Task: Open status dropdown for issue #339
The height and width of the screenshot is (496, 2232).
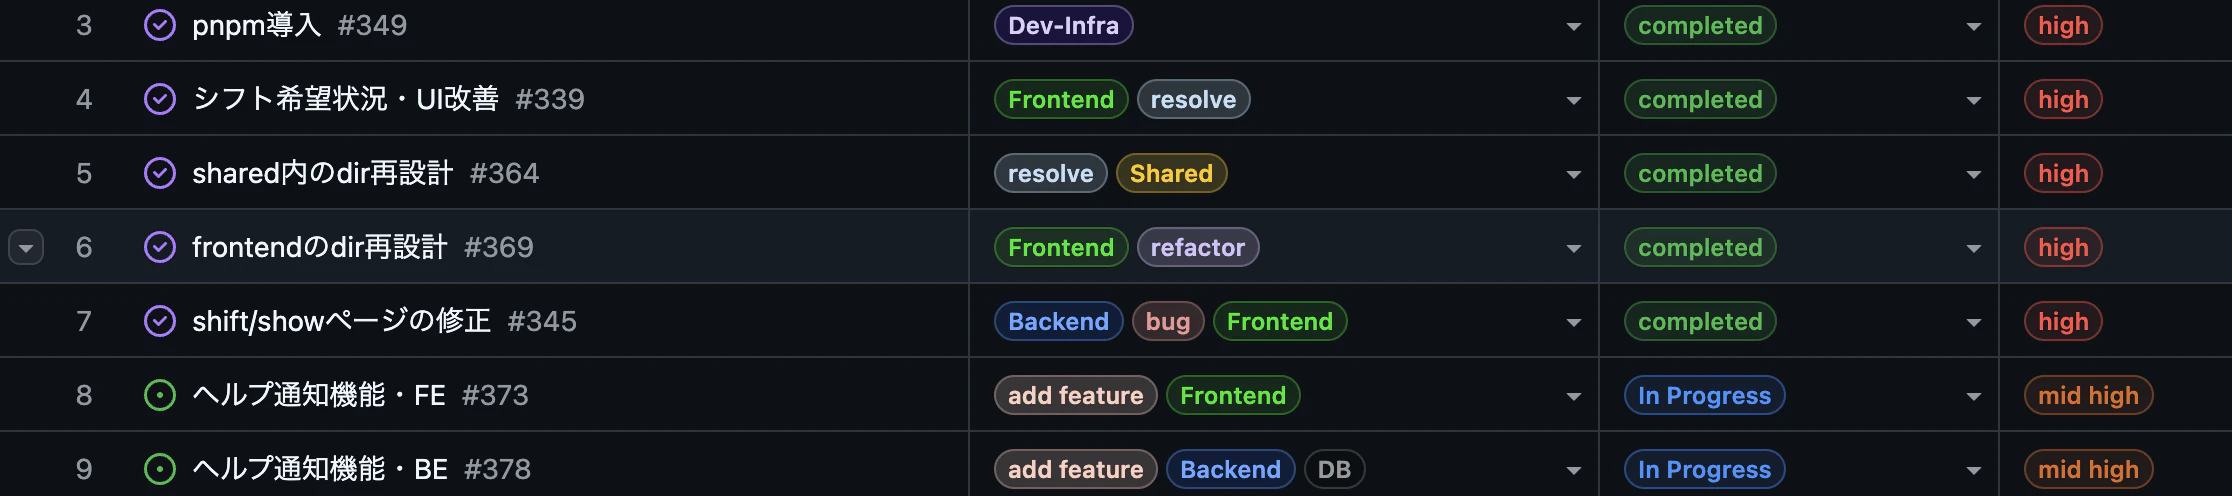Action: click(x=1973, y=101)
